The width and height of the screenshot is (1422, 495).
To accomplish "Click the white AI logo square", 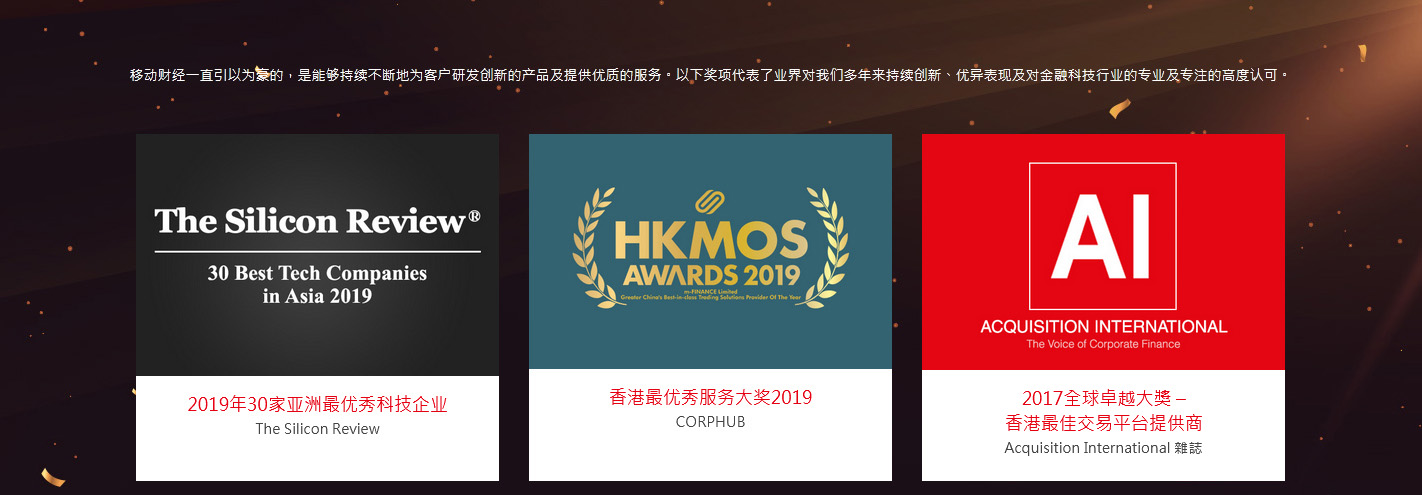I will pos(1103,236).
